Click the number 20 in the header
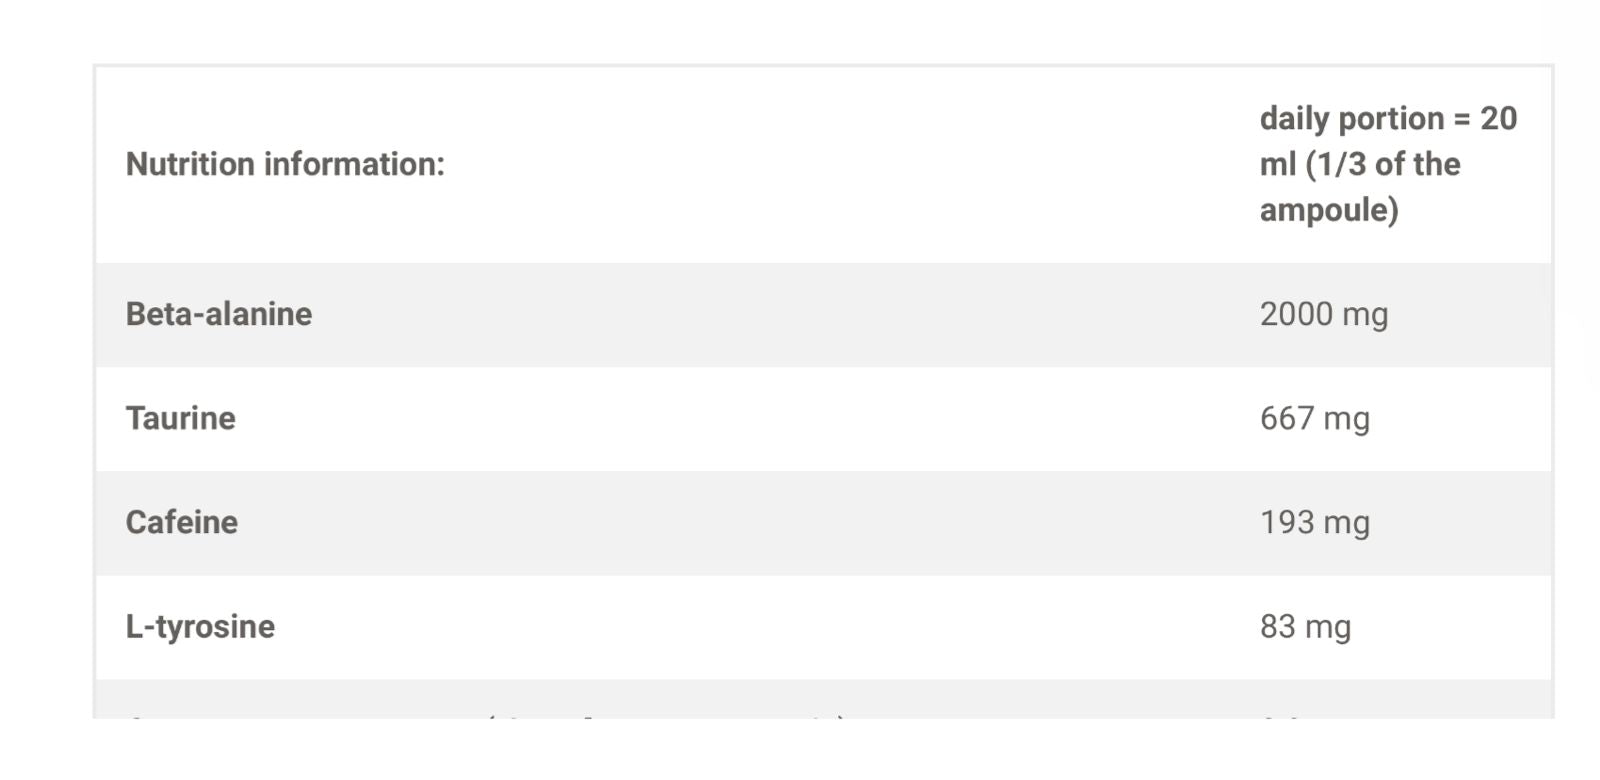This screenshot has height=780, width=1600. tap(1498, 118)
